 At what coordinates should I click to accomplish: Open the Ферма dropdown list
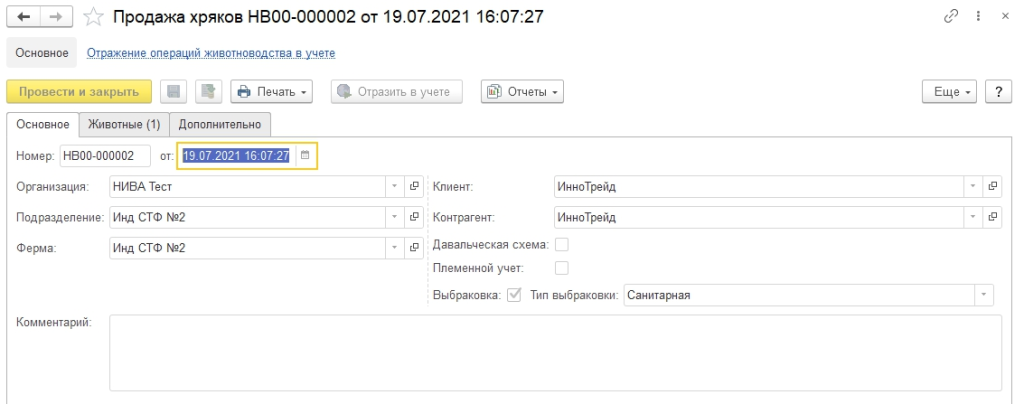394,248
